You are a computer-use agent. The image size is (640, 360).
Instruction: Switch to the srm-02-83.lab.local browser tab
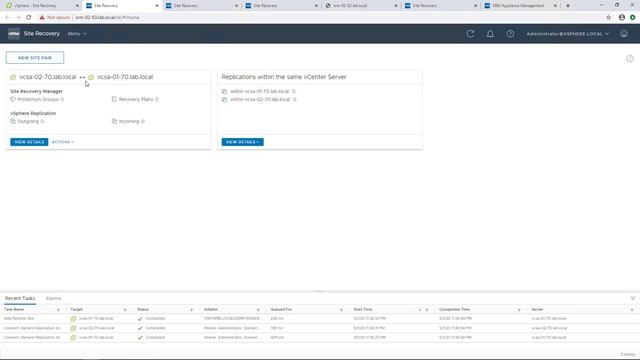pyautogui.click(x=361, y=6)
